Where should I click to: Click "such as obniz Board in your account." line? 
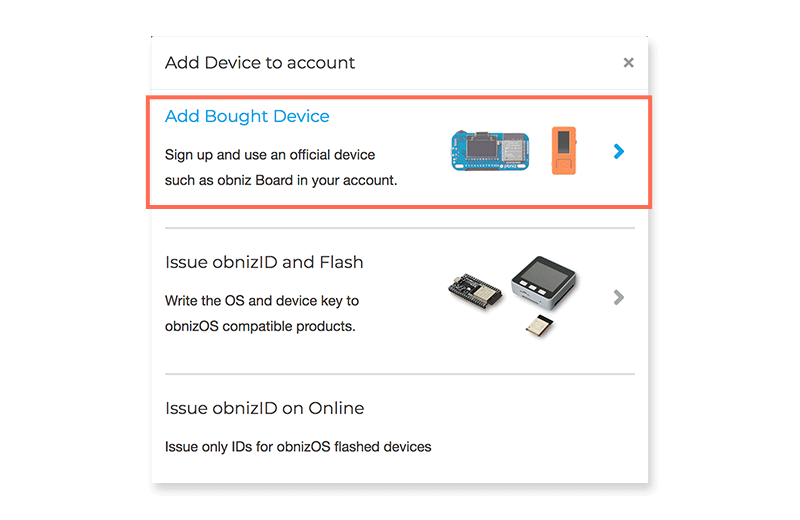click(x=281, y=181)
